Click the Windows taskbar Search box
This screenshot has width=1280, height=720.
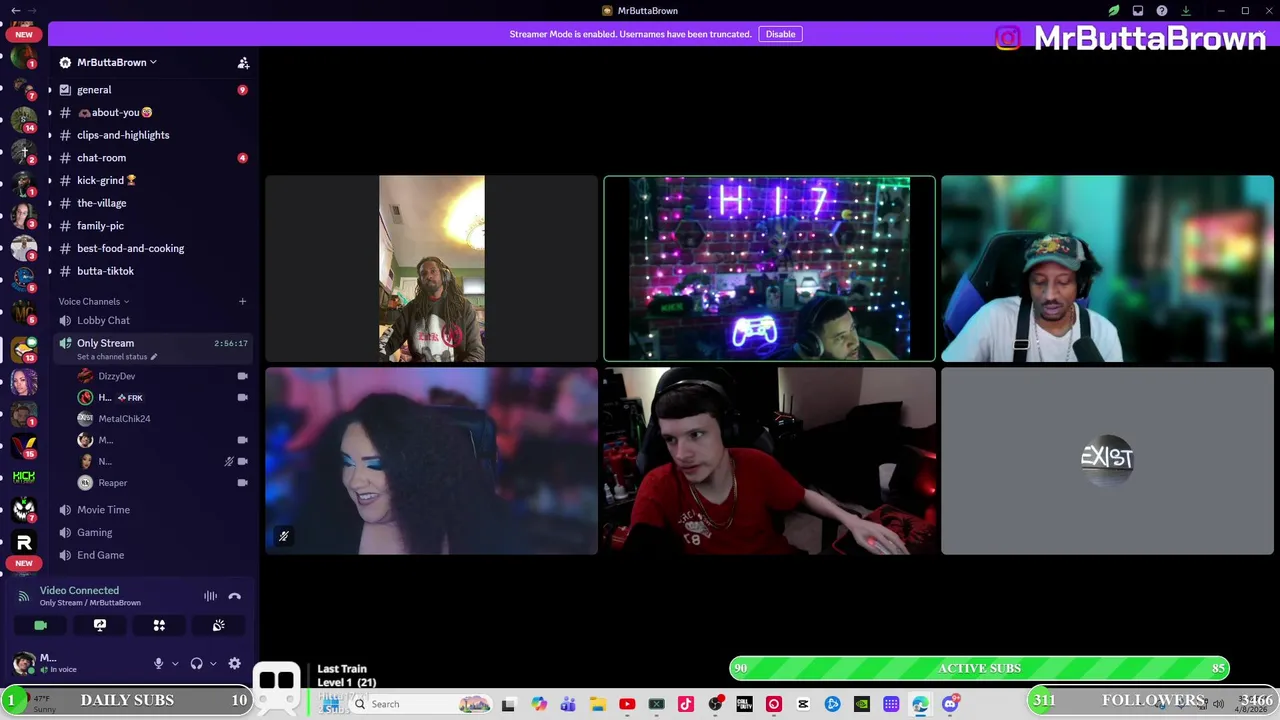click(x=421, y=704)
